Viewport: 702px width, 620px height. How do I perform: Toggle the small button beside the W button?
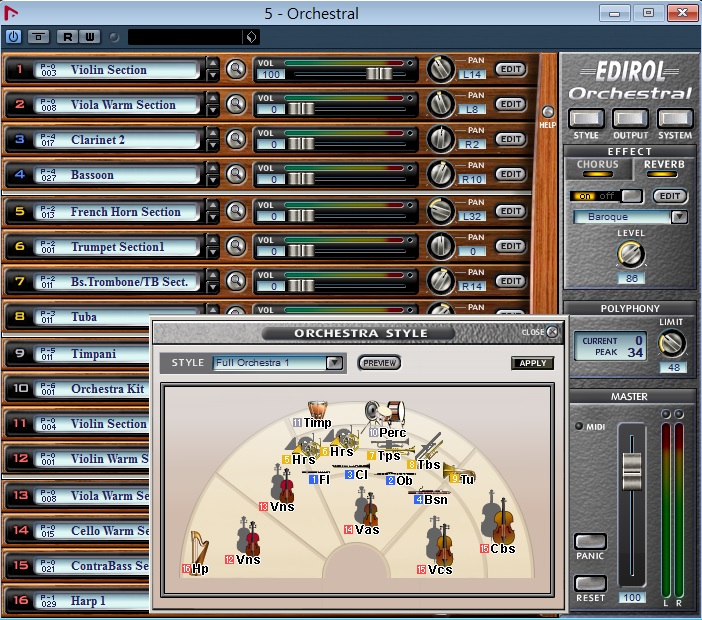(x=114, y=37)
